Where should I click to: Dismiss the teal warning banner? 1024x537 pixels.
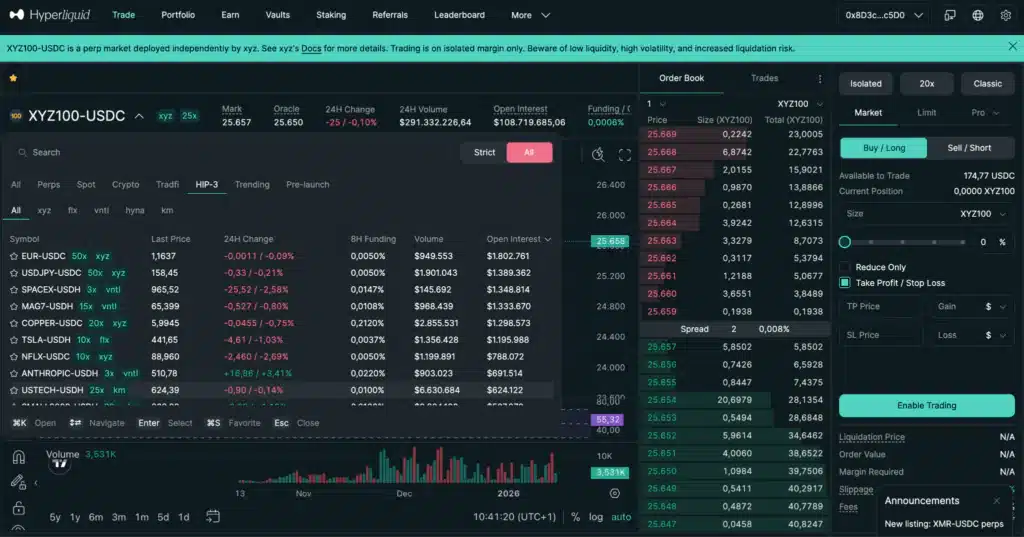point(1010,48)
